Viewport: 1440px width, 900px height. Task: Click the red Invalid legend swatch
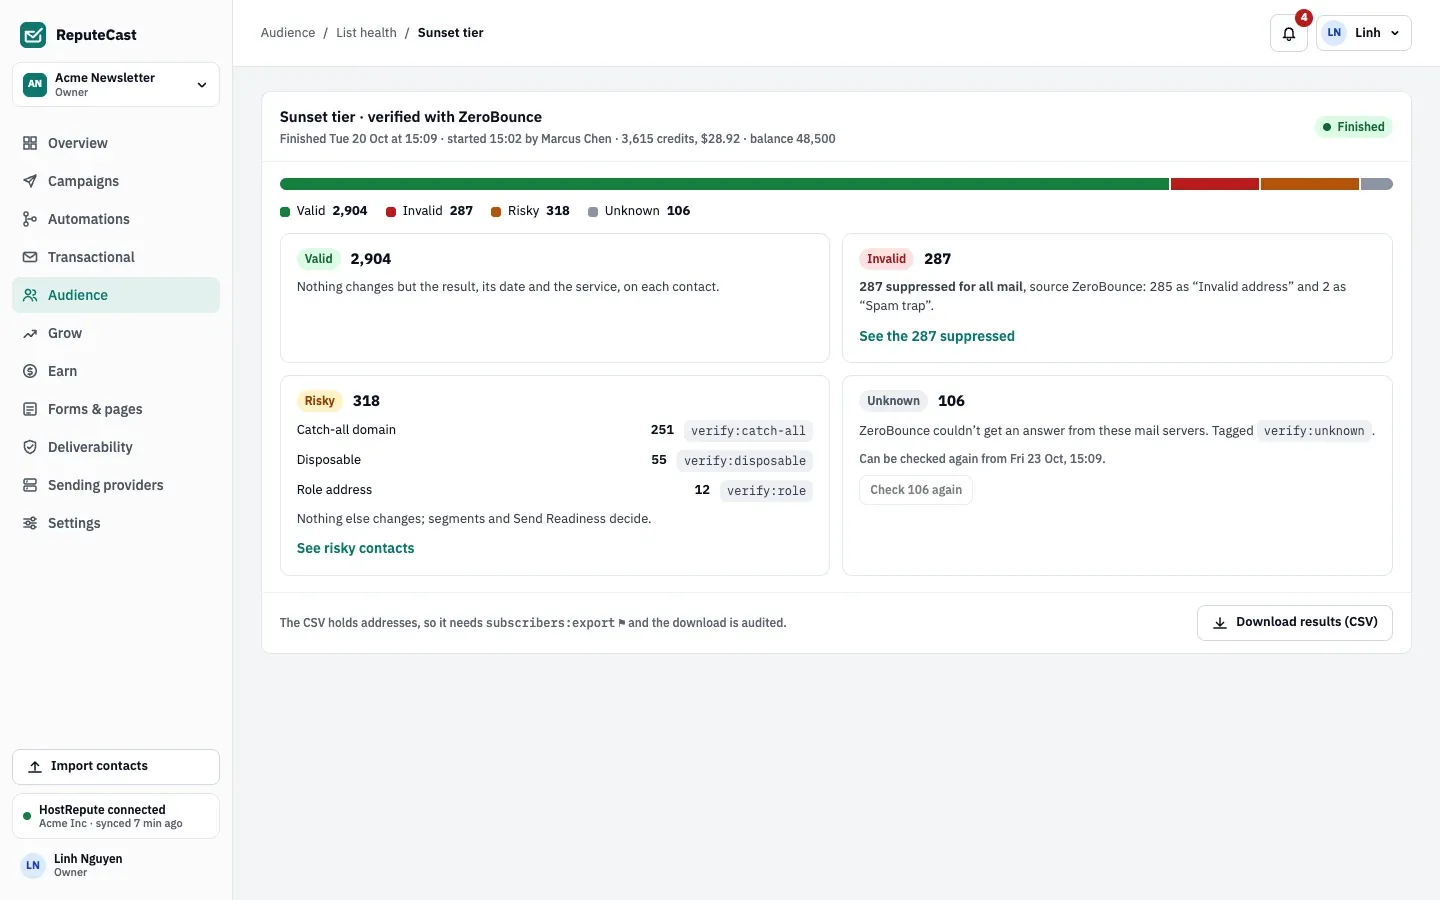(391, 212)
